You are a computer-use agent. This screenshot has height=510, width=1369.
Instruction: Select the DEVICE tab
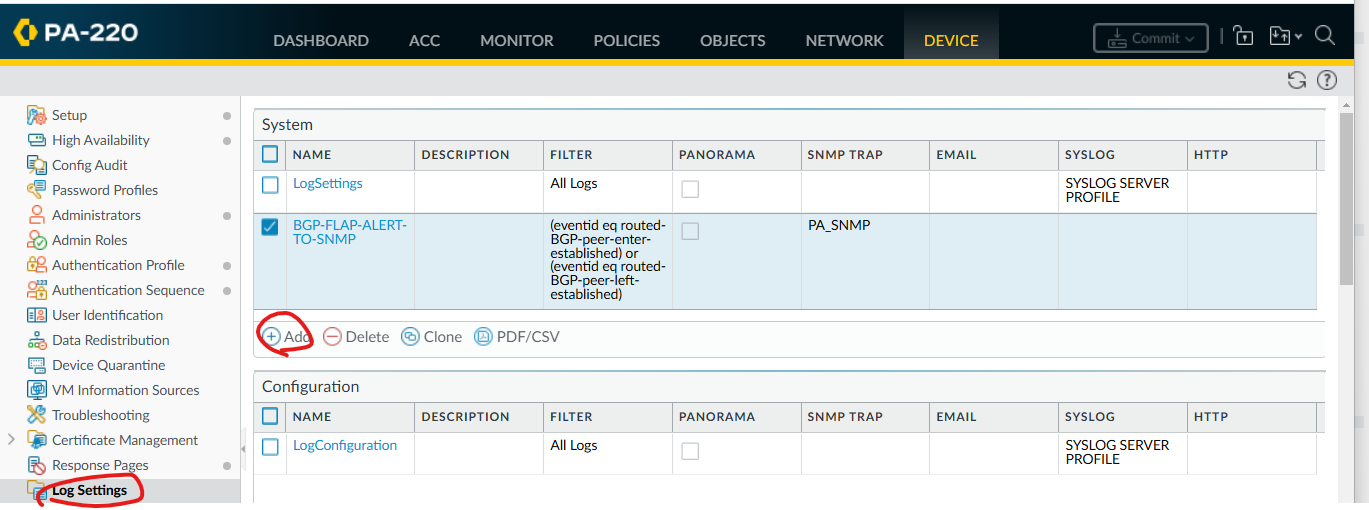coord(951,41)
